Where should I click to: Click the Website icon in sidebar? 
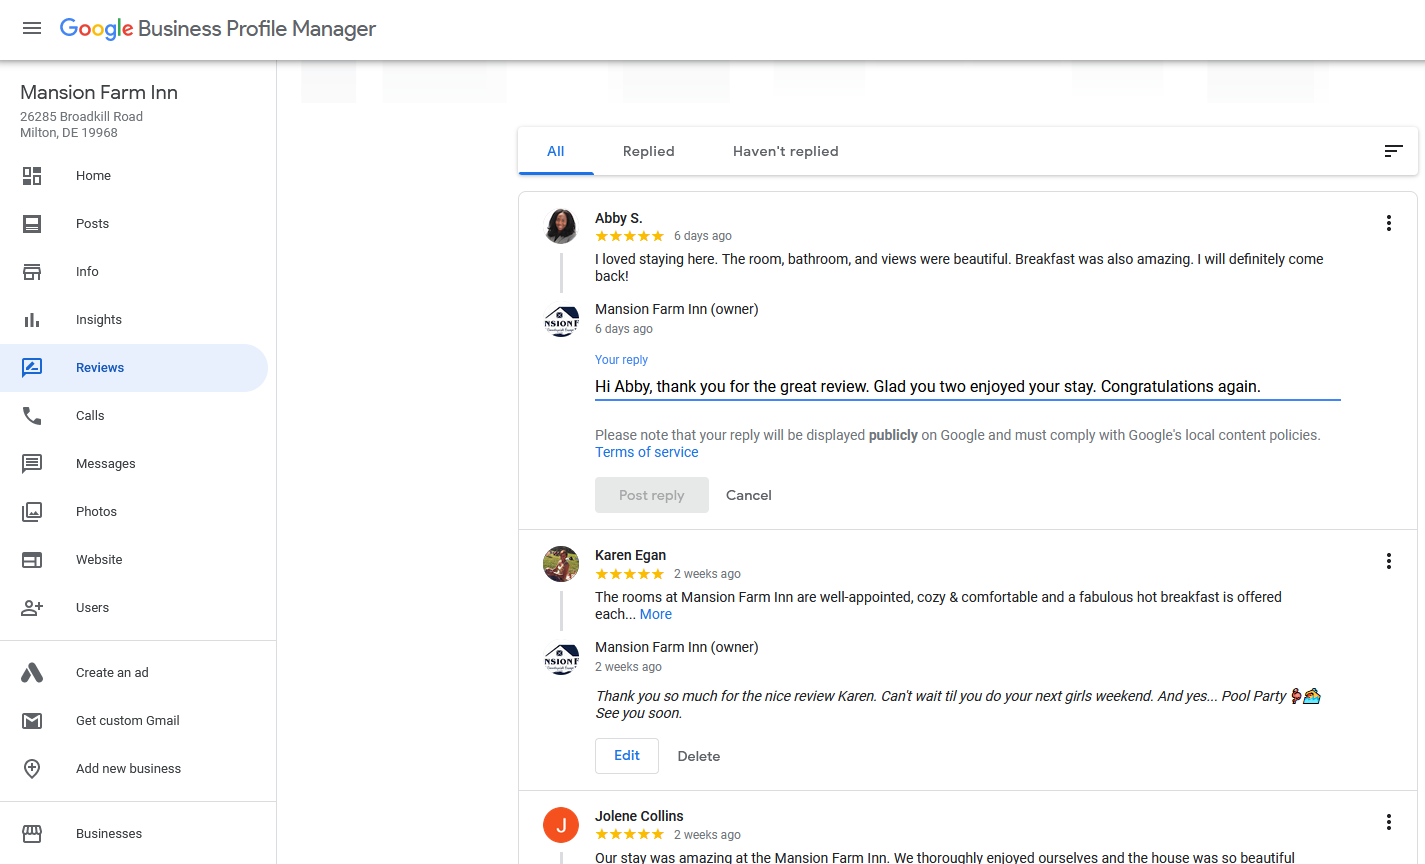click(x=32, y=560)
